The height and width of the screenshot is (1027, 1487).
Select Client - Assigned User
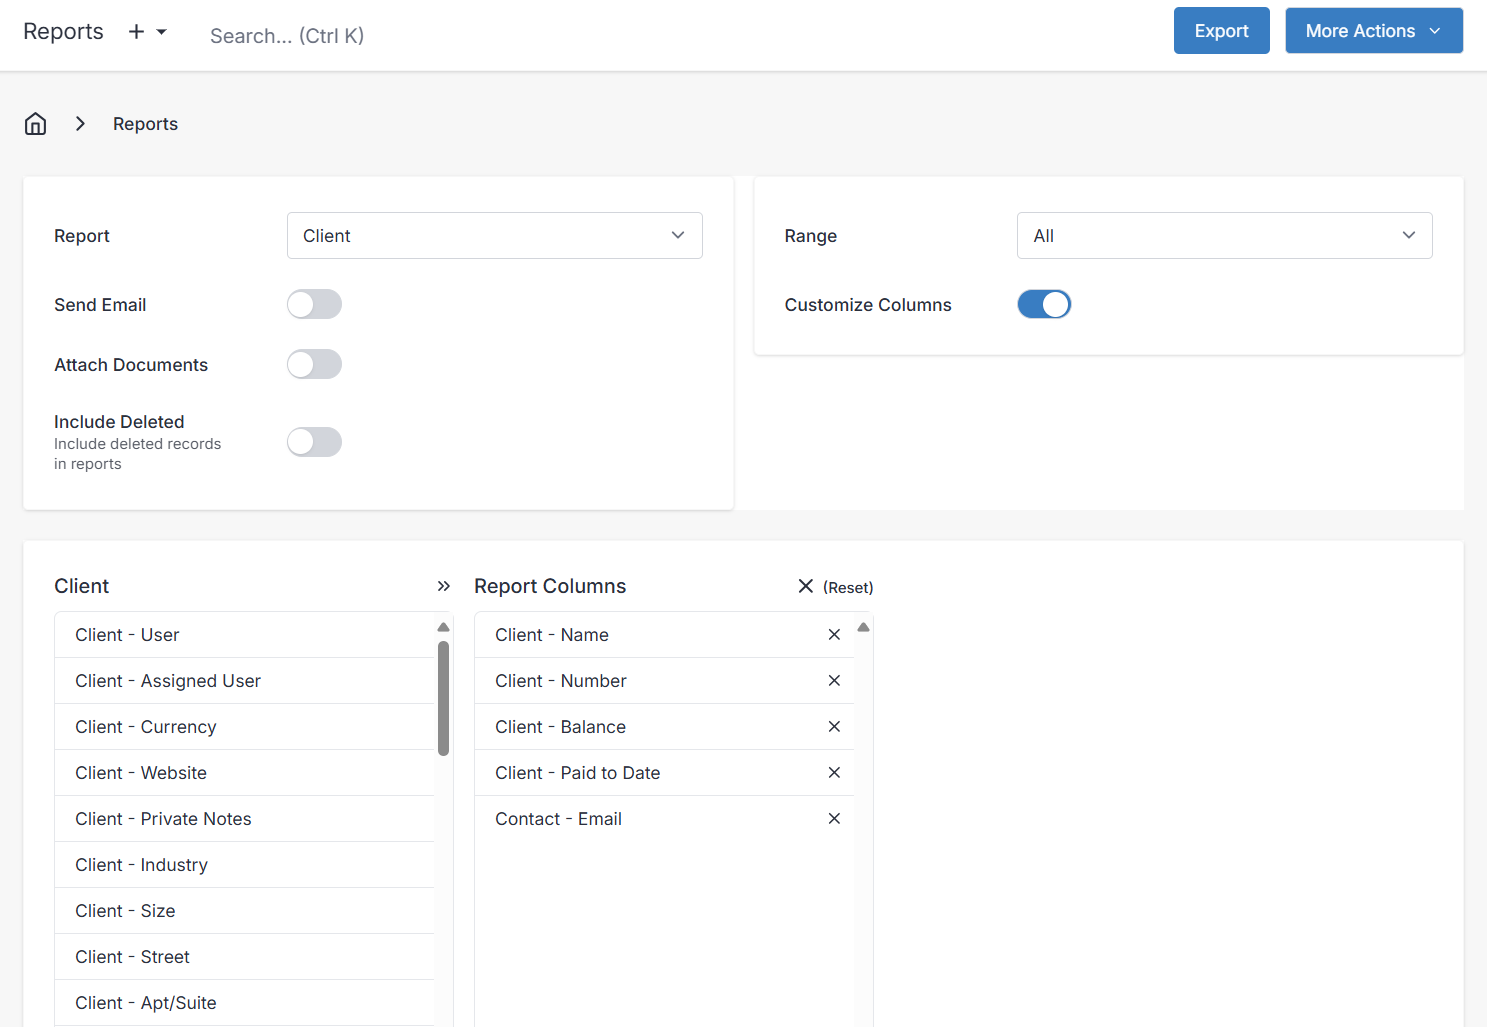tap(245, 681)
